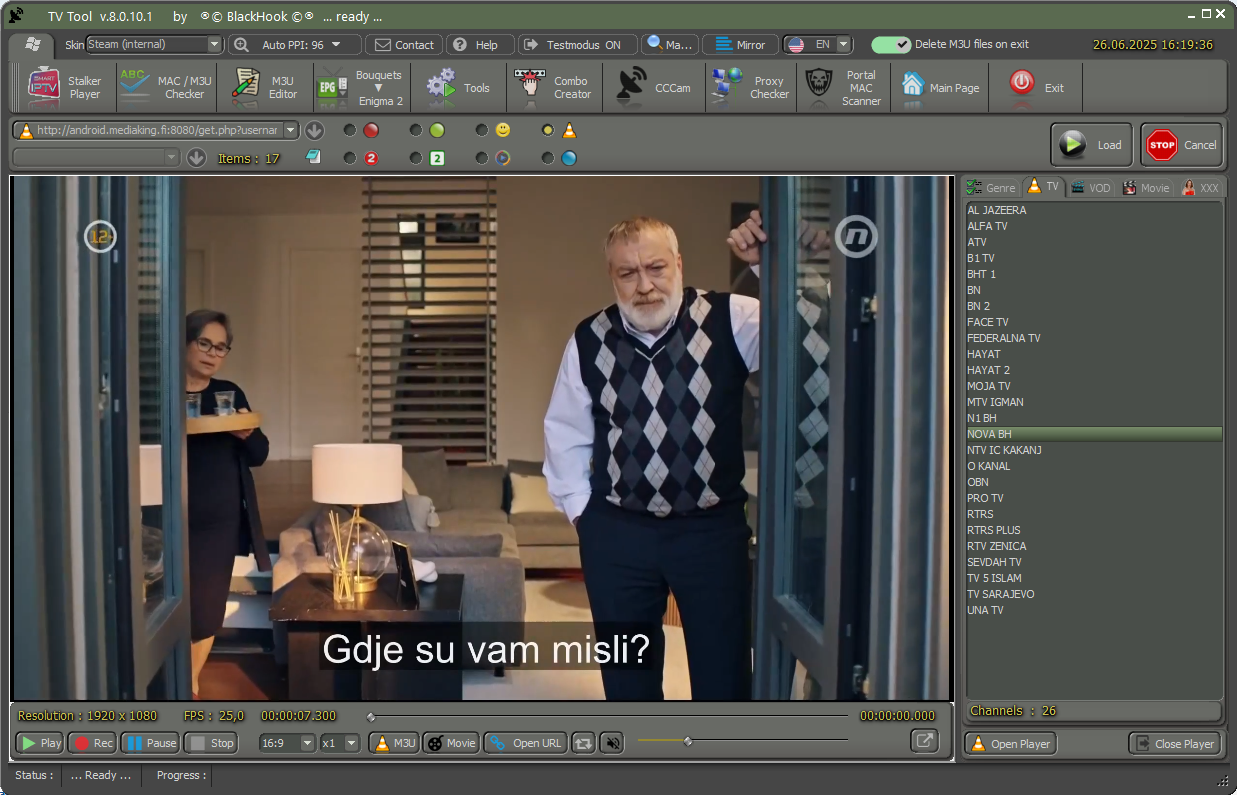Launch the M3U Editor
This screenshot has height=796, width=1238.
point(266,87)
